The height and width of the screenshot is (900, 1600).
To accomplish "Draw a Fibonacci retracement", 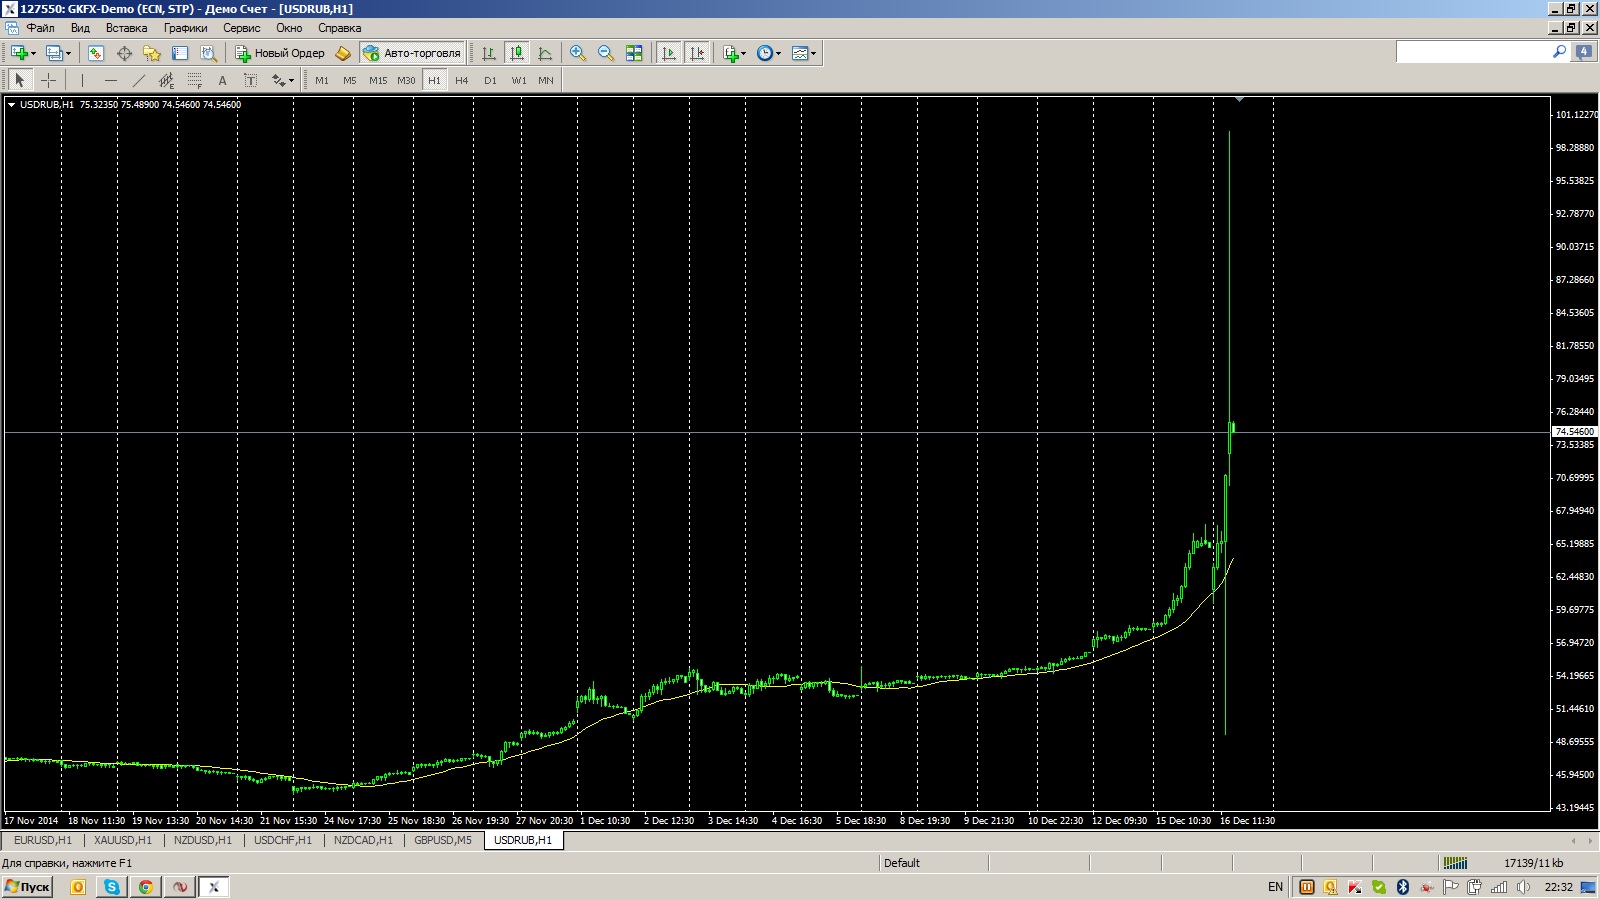I will click(x=194, y=80).
